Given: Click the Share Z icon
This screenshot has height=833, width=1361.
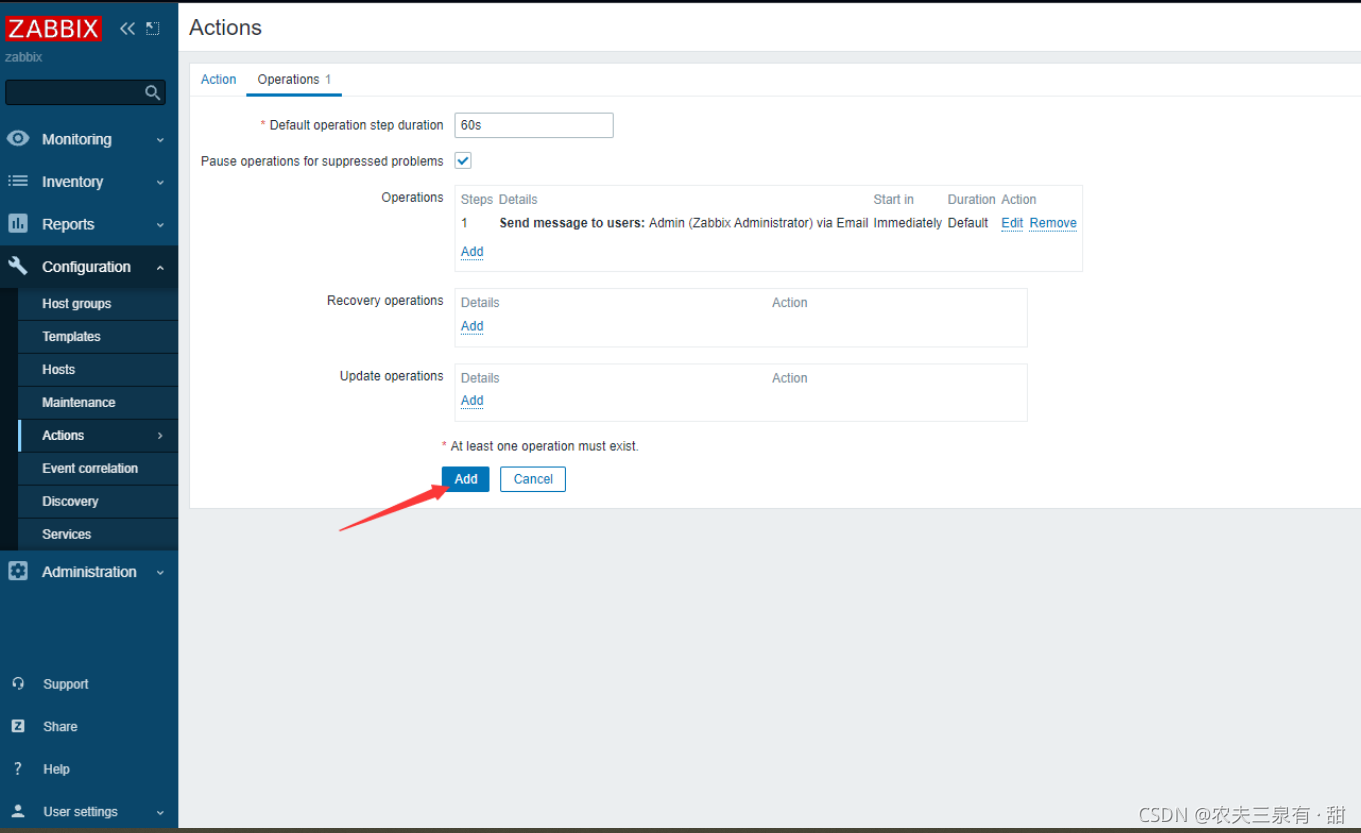Looking at the screenshot, I should [x=18, y=726].
